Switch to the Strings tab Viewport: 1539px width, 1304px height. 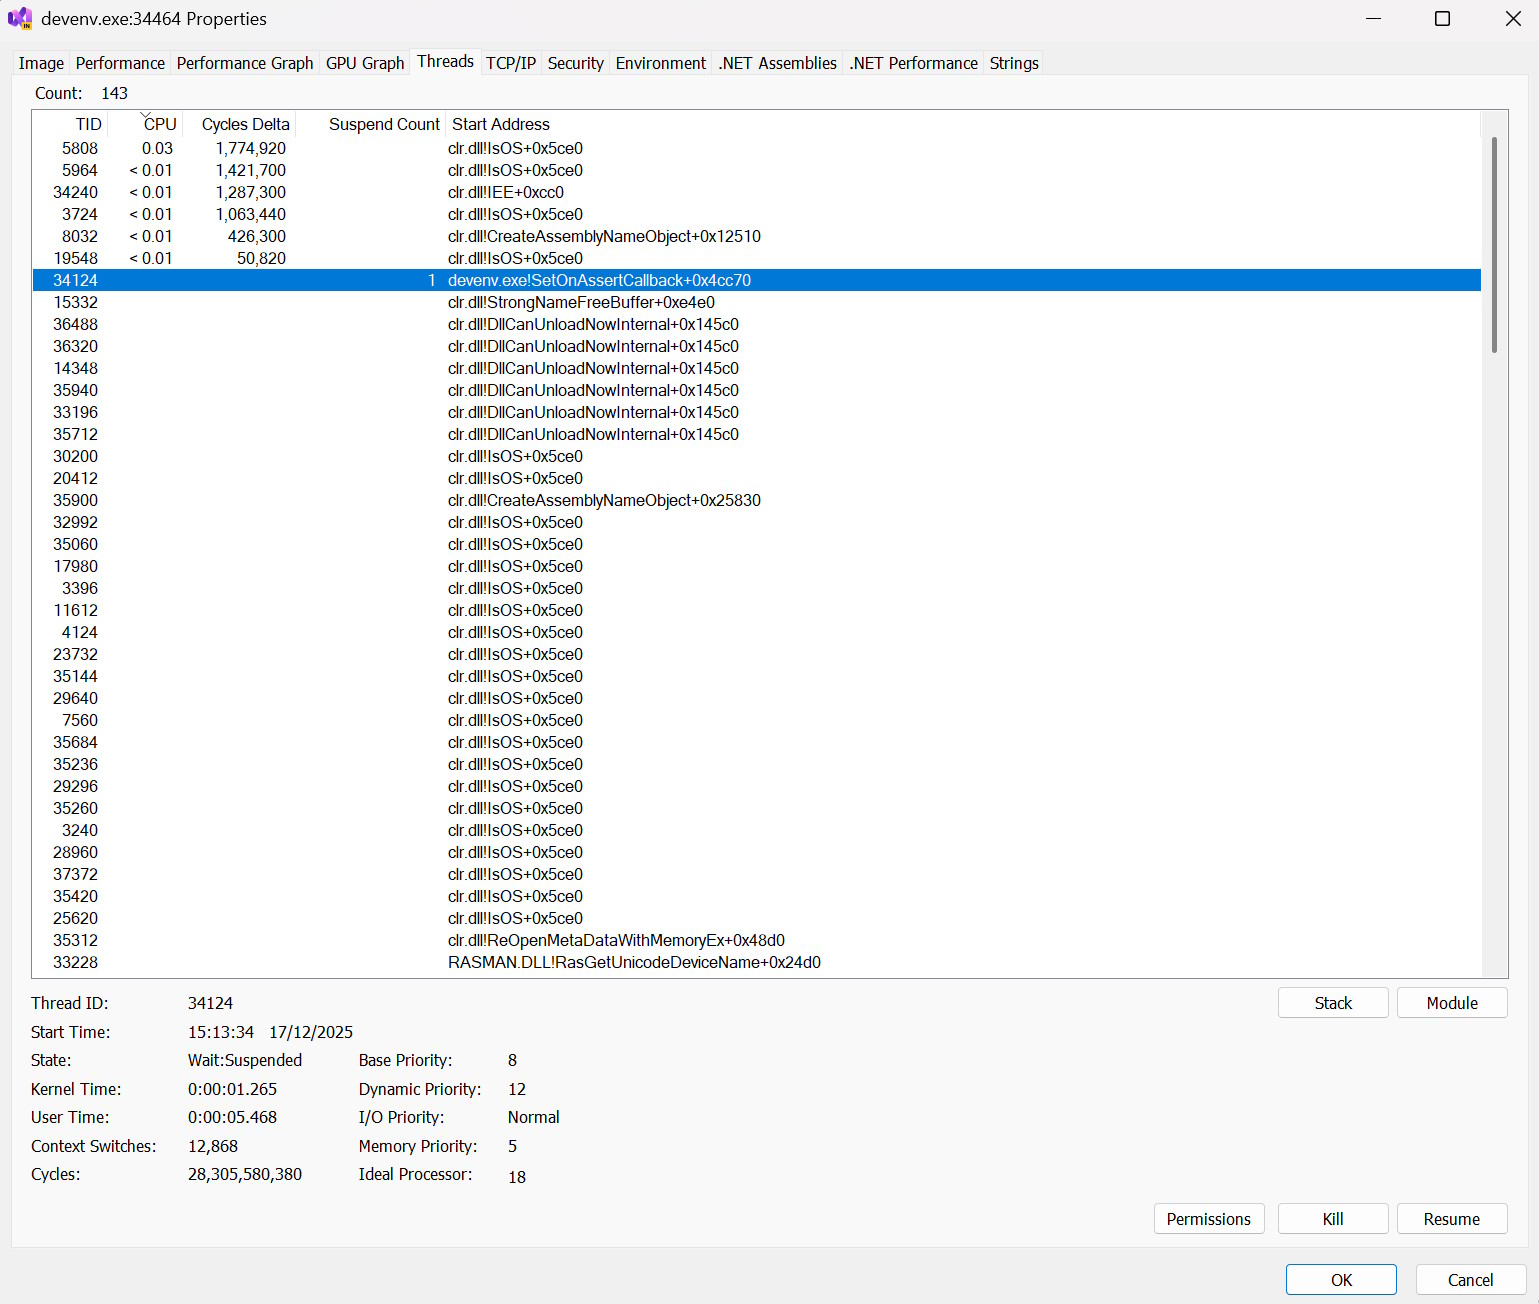click(1014, 63)
